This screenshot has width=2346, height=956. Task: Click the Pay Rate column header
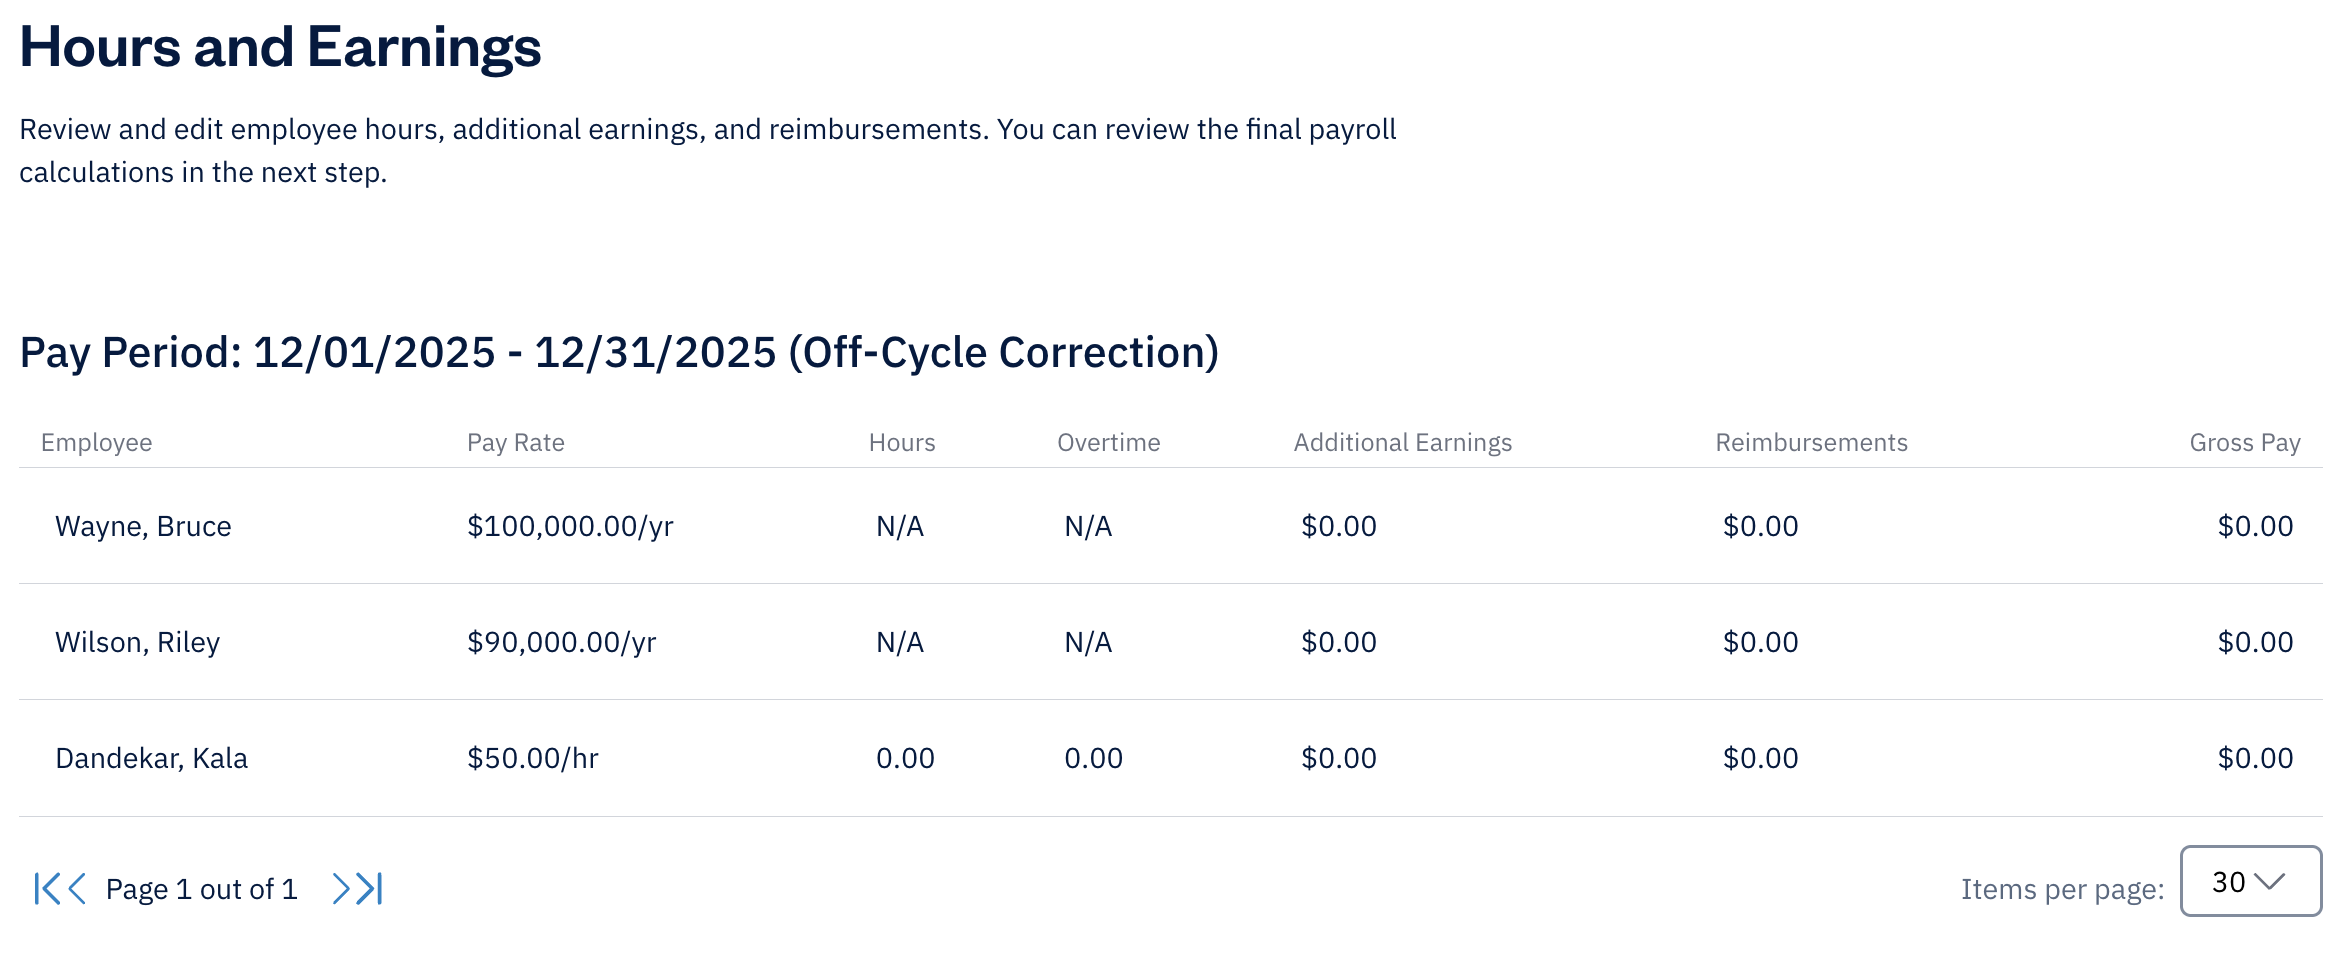pos(515,442)
